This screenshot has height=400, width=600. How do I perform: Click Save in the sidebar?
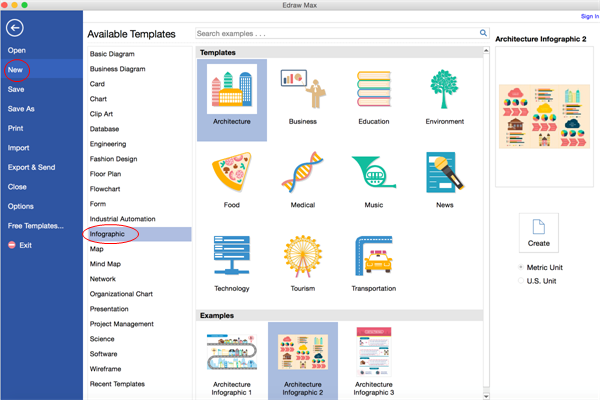click(16, 89)
